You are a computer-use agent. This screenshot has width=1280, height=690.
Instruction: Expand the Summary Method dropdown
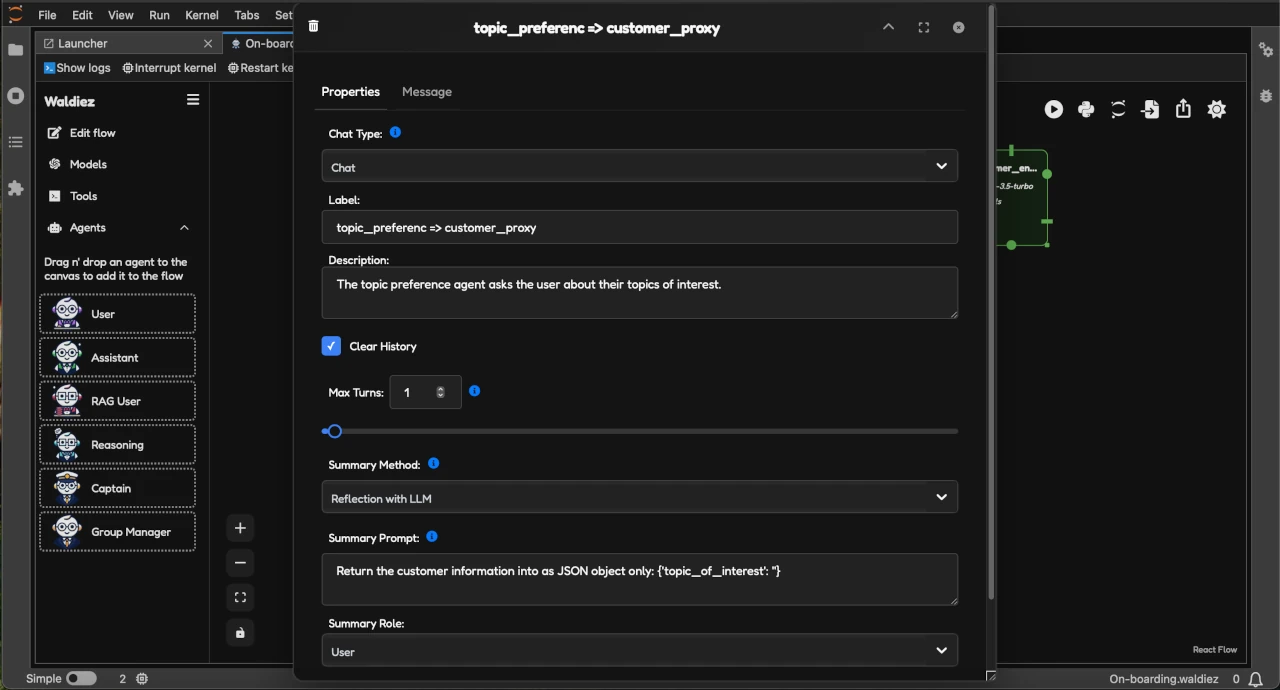click(x=639, y=497)
